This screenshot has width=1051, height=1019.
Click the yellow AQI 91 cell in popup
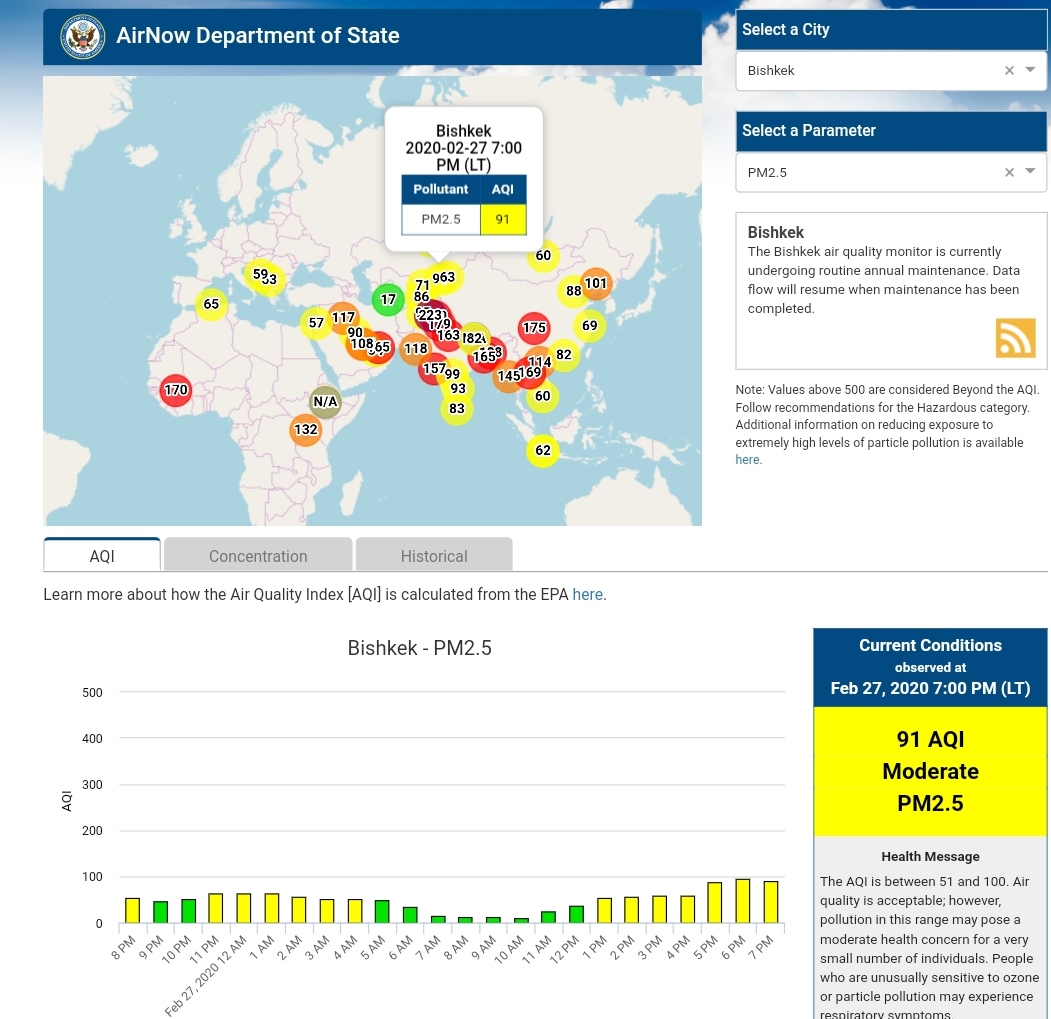[x=502, y=219]
